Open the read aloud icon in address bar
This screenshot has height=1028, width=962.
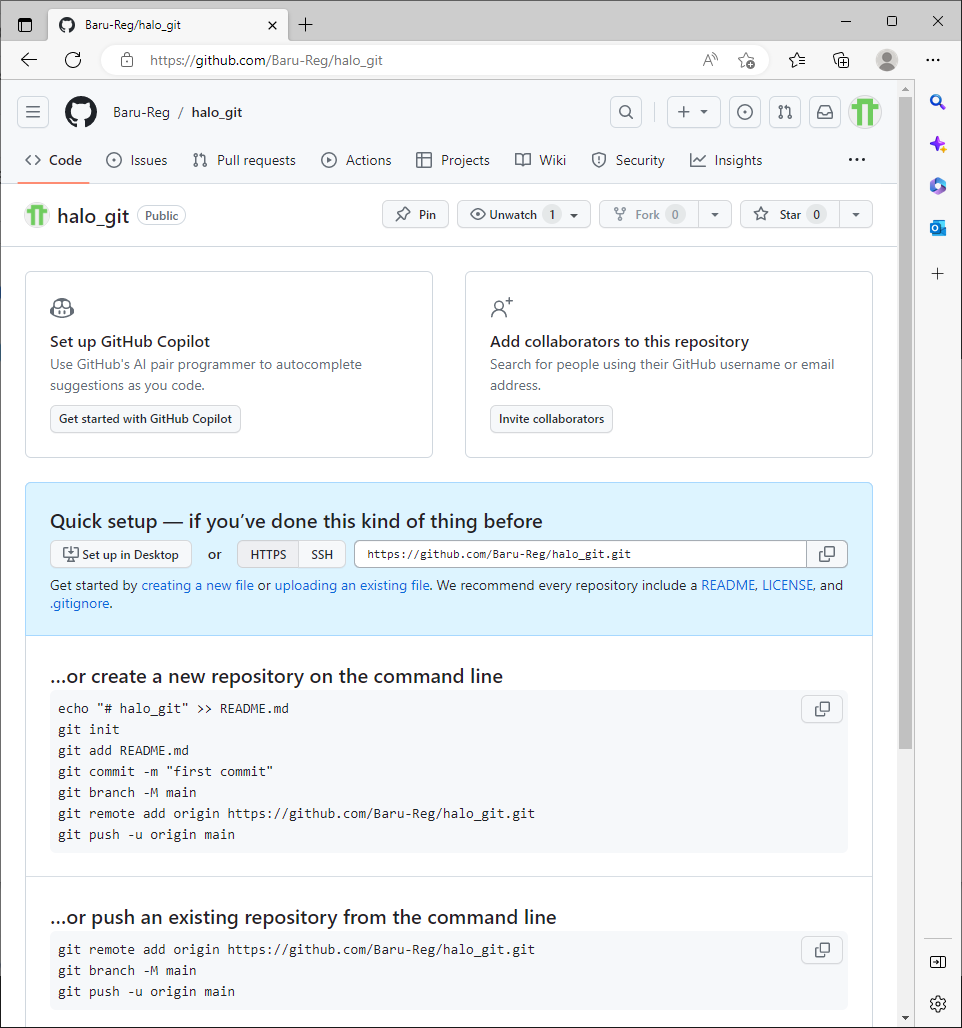(x=710, y=60)
